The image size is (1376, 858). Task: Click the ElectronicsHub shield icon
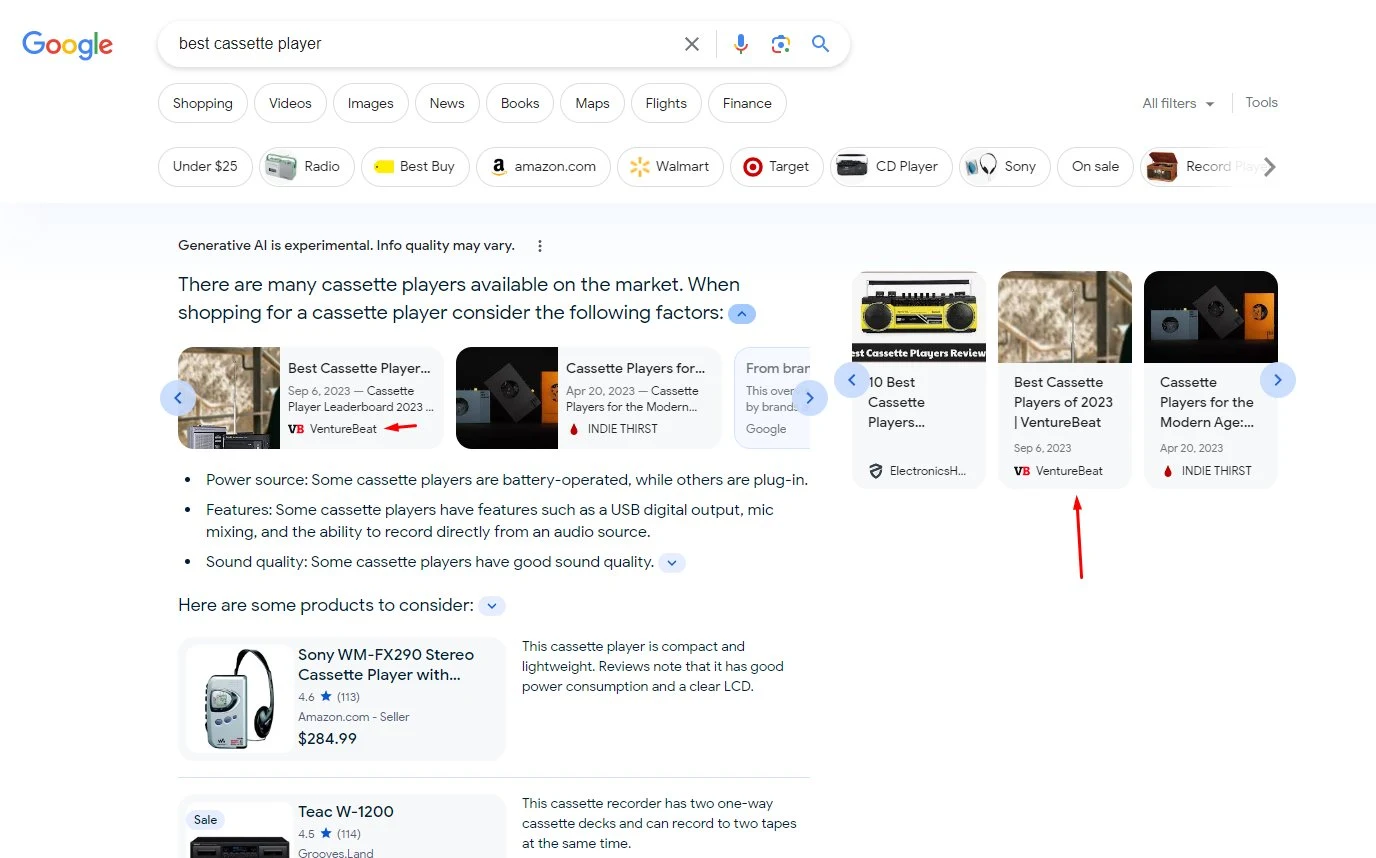point(876,471)
